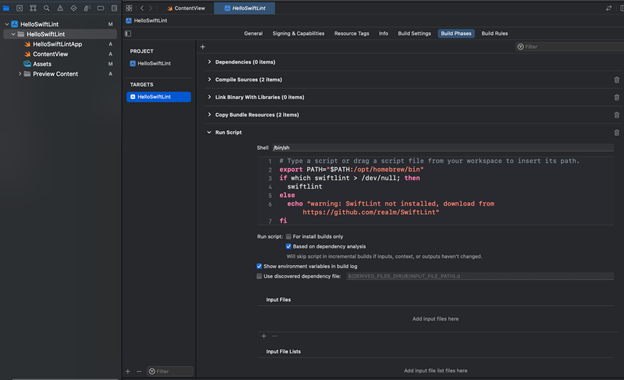Open the Report navigator
624x380 pixels.
click(114, 8)
